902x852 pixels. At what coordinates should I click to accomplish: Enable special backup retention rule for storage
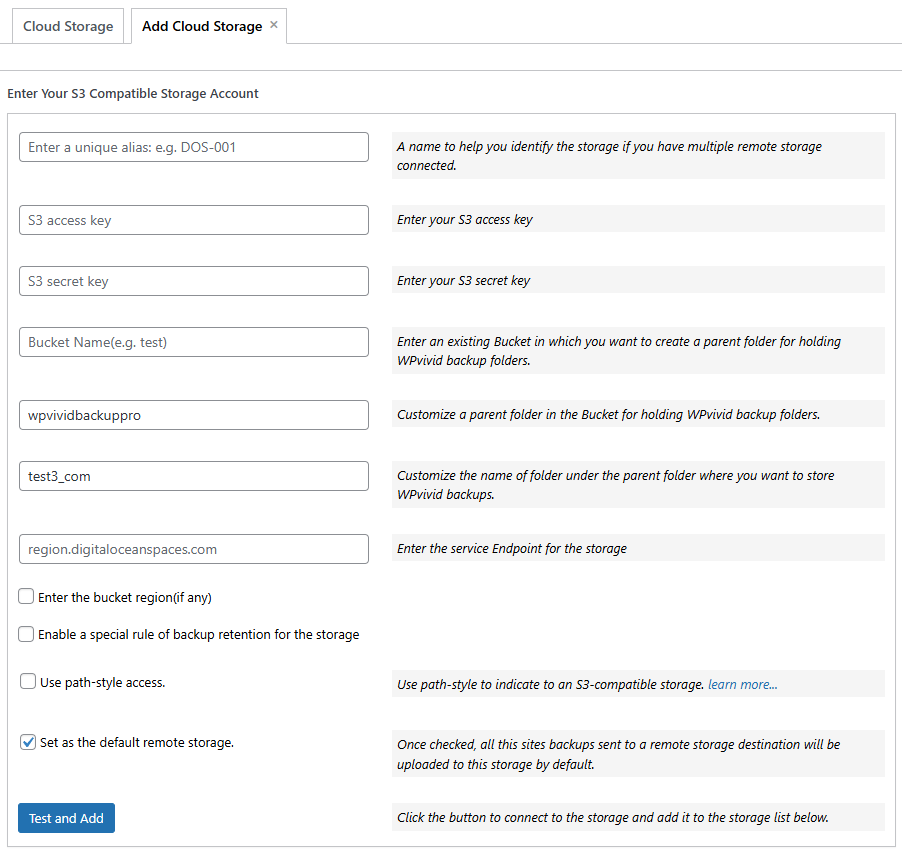pos(26,633)
